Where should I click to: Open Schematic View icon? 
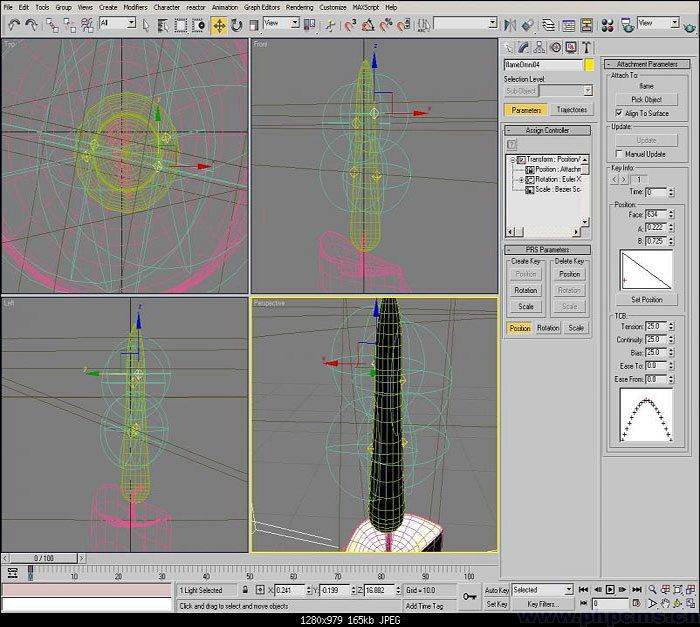pyautogui.click(x=586, y=25)
